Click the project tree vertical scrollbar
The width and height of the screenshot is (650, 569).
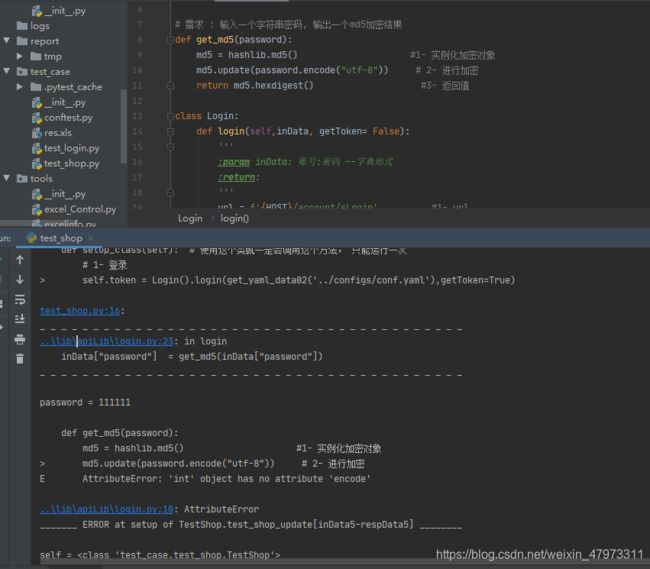pos(123,126)
